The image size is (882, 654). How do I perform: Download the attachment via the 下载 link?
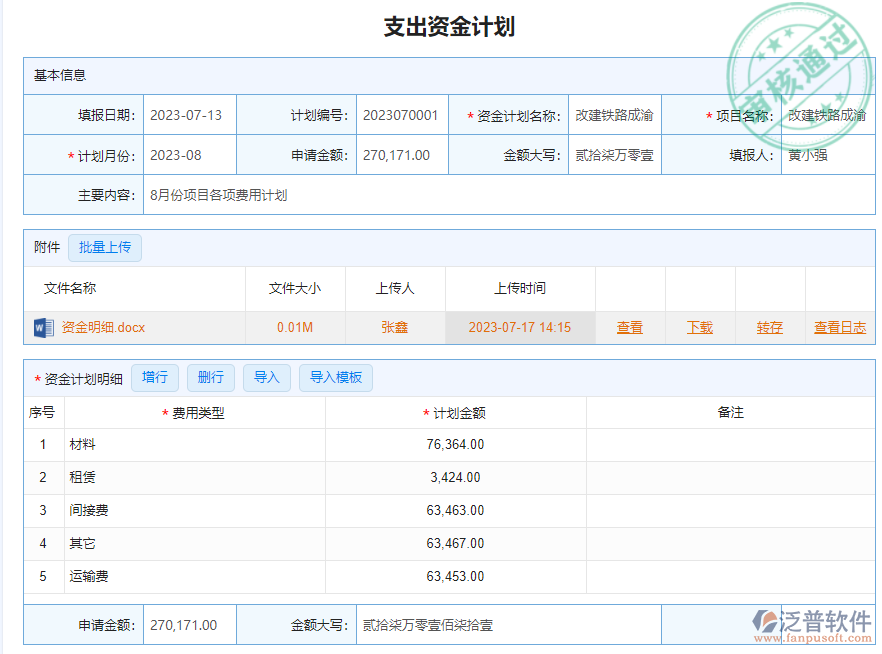point(700,326)
